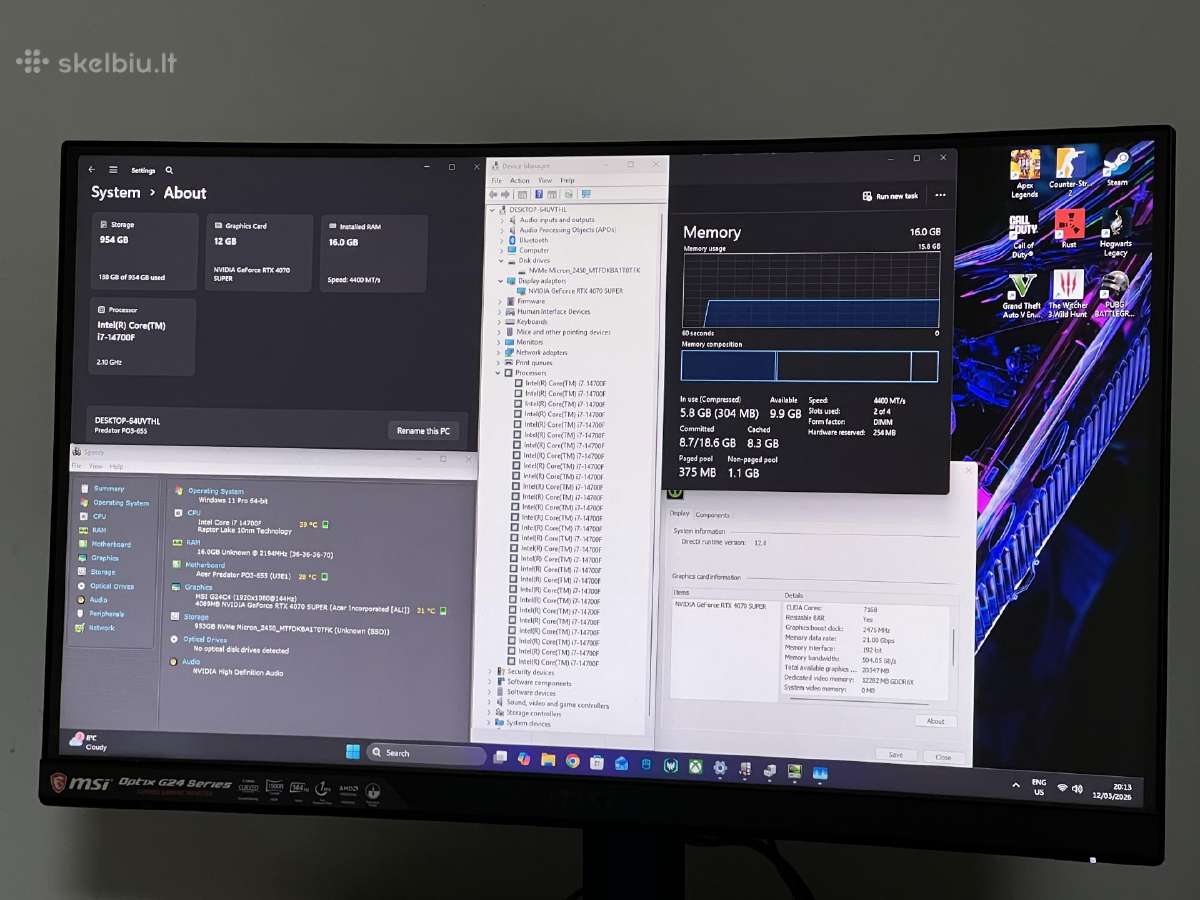Select Network in the Speccy sidebar
The height and width of the screenshot is (900, 1200).
pos(94,628)
